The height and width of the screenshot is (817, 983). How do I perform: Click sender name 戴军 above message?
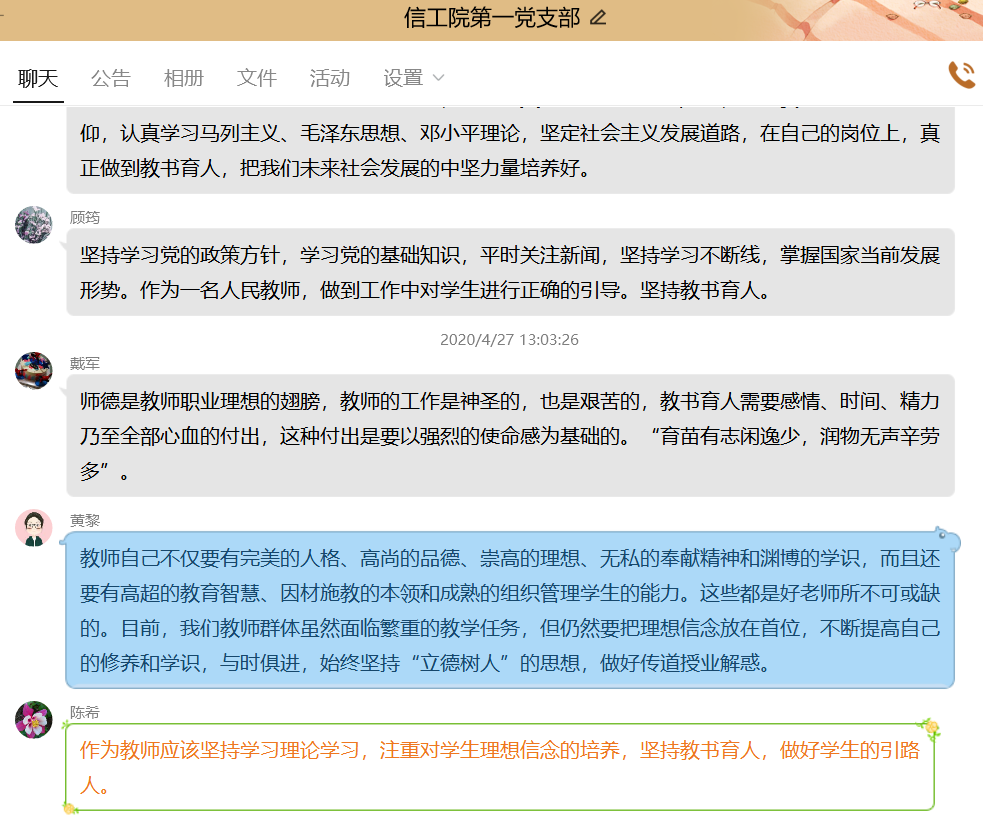click(x=85, y=363)
